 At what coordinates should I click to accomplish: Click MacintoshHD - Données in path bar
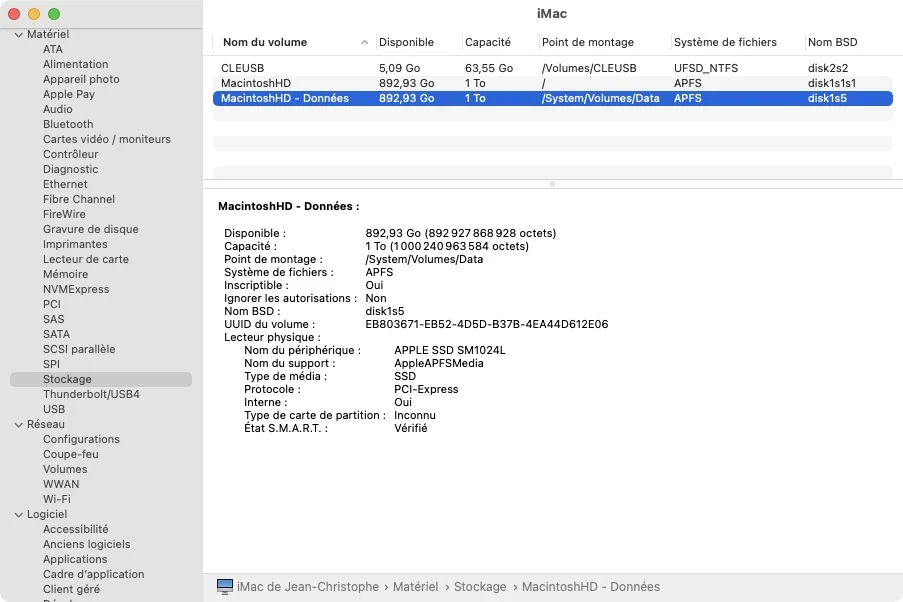591,586
